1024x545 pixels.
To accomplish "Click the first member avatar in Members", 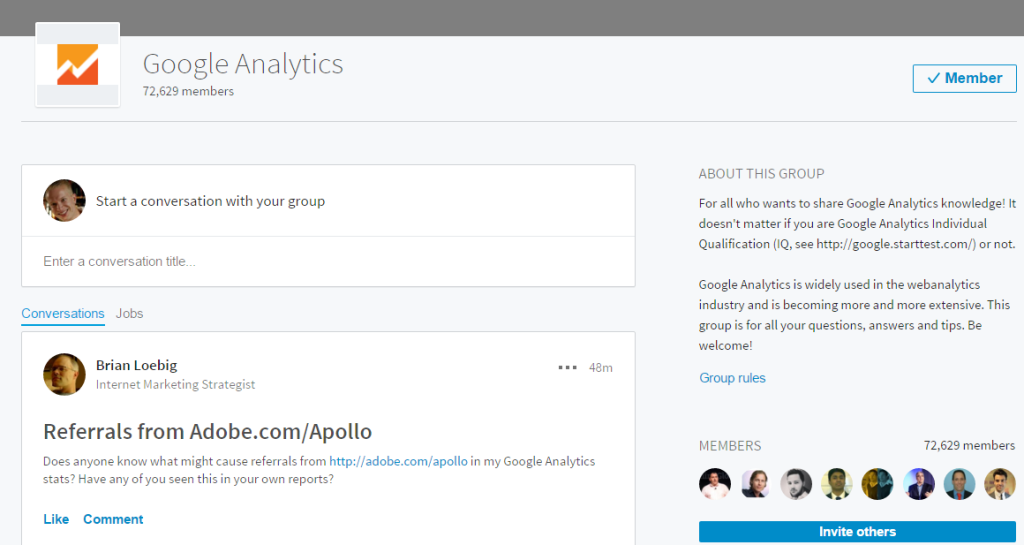I will coord(715,484).
